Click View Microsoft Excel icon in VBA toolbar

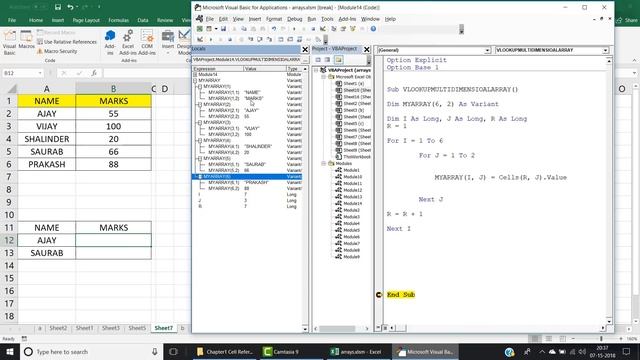(x=200, y=29)
